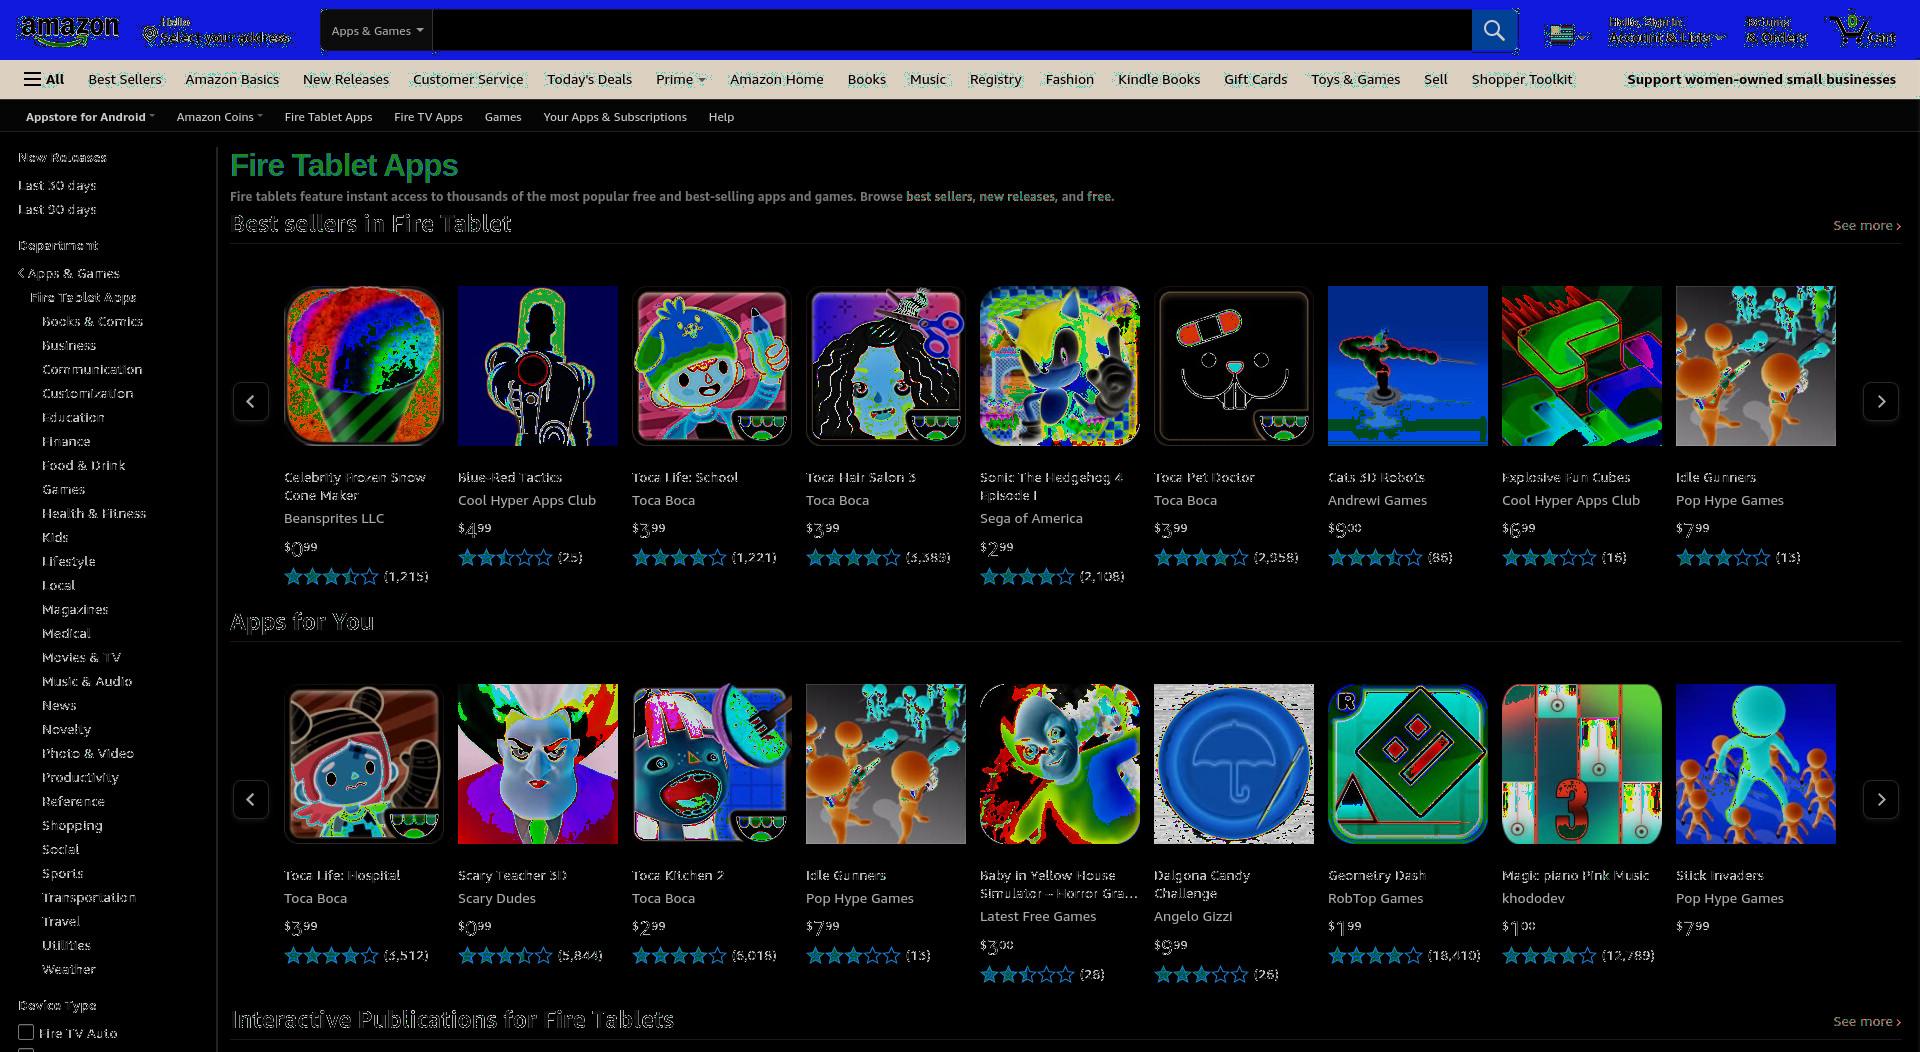
Task: Select Health & Fitness category
Action: [x=94, y=513]
